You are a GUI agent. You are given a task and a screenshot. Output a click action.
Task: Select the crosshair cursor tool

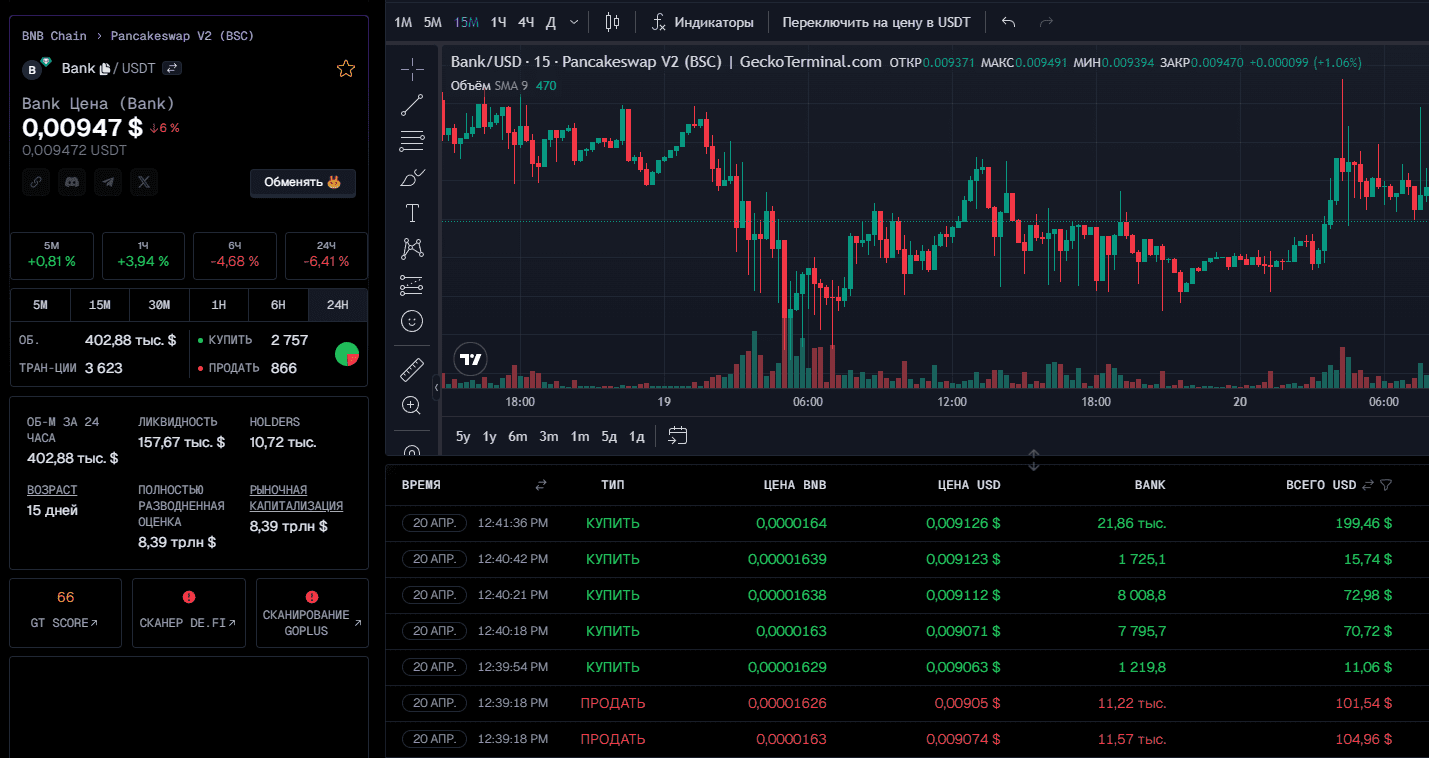click(412, 69)
